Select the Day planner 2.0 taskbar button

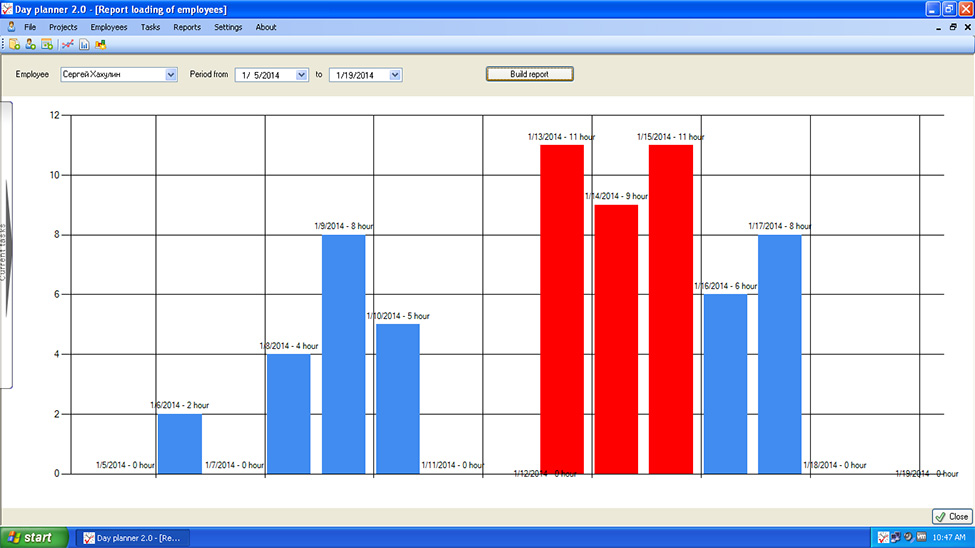[x=132, y=538]
